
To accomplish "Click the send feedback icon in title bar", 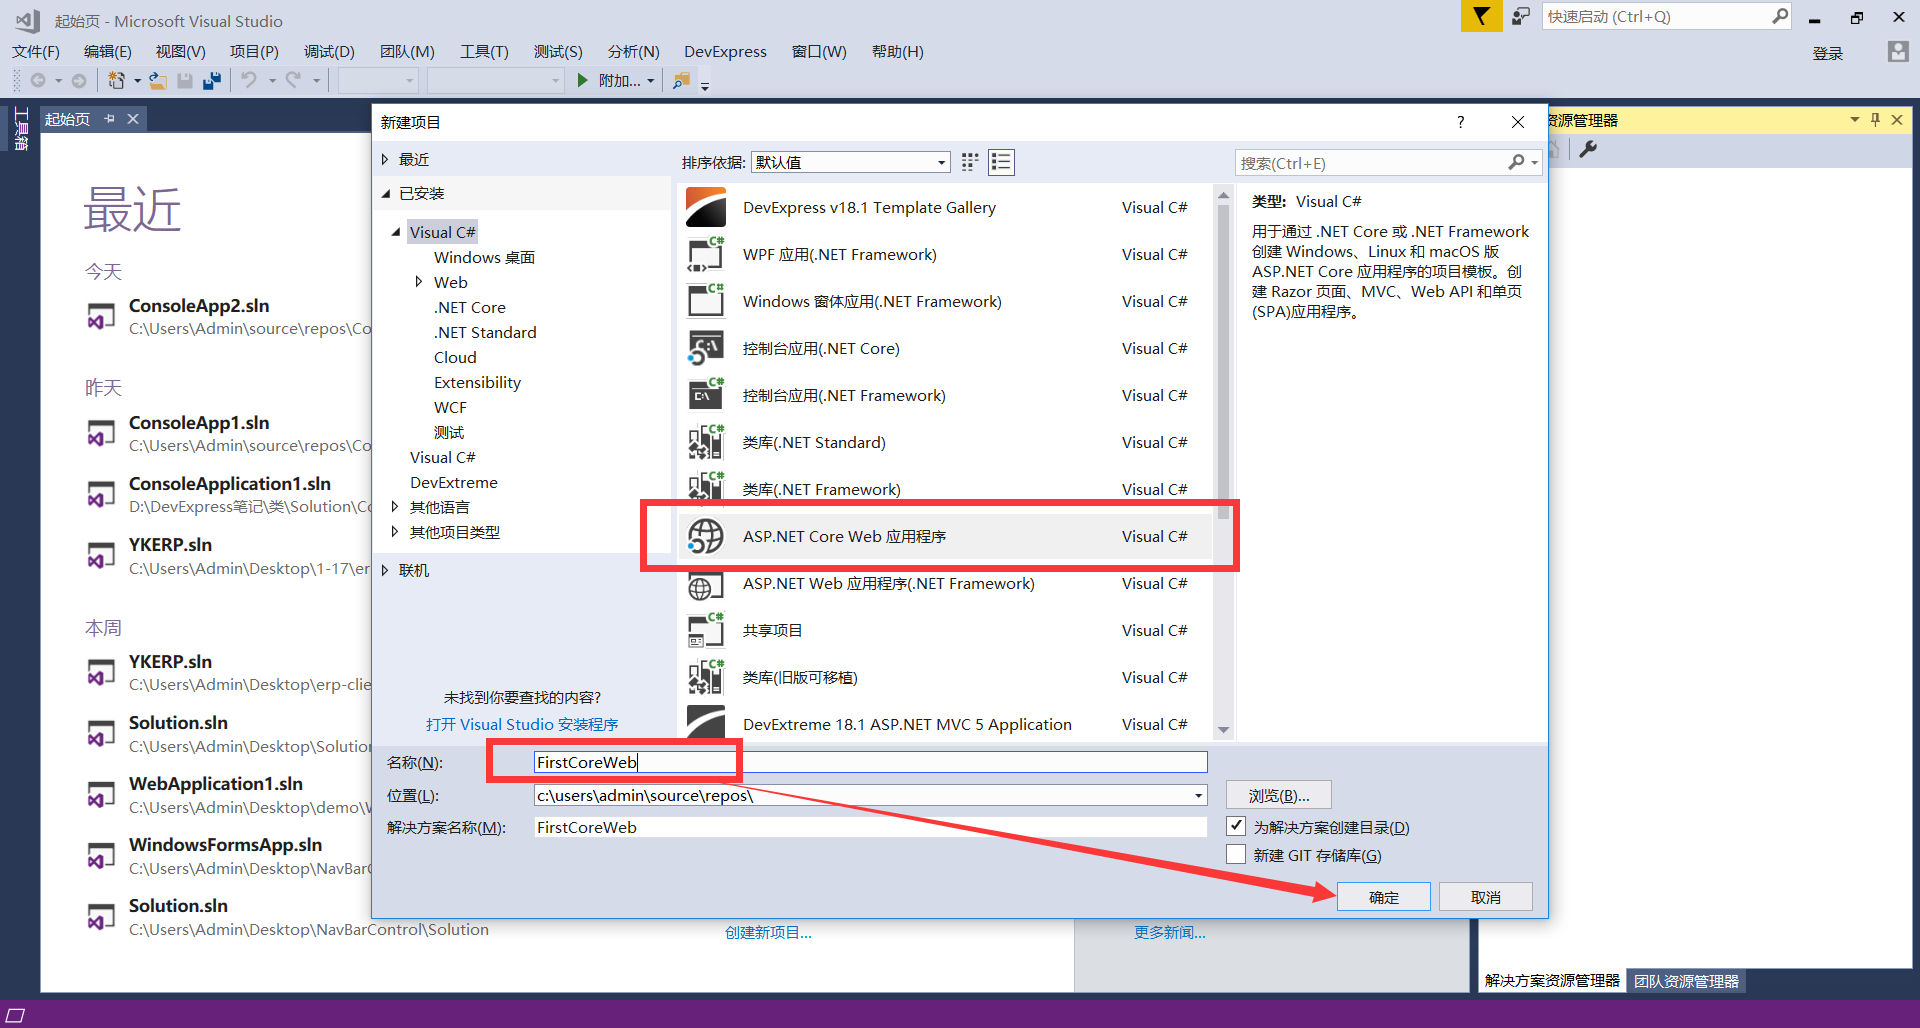I will [1521, 16].
